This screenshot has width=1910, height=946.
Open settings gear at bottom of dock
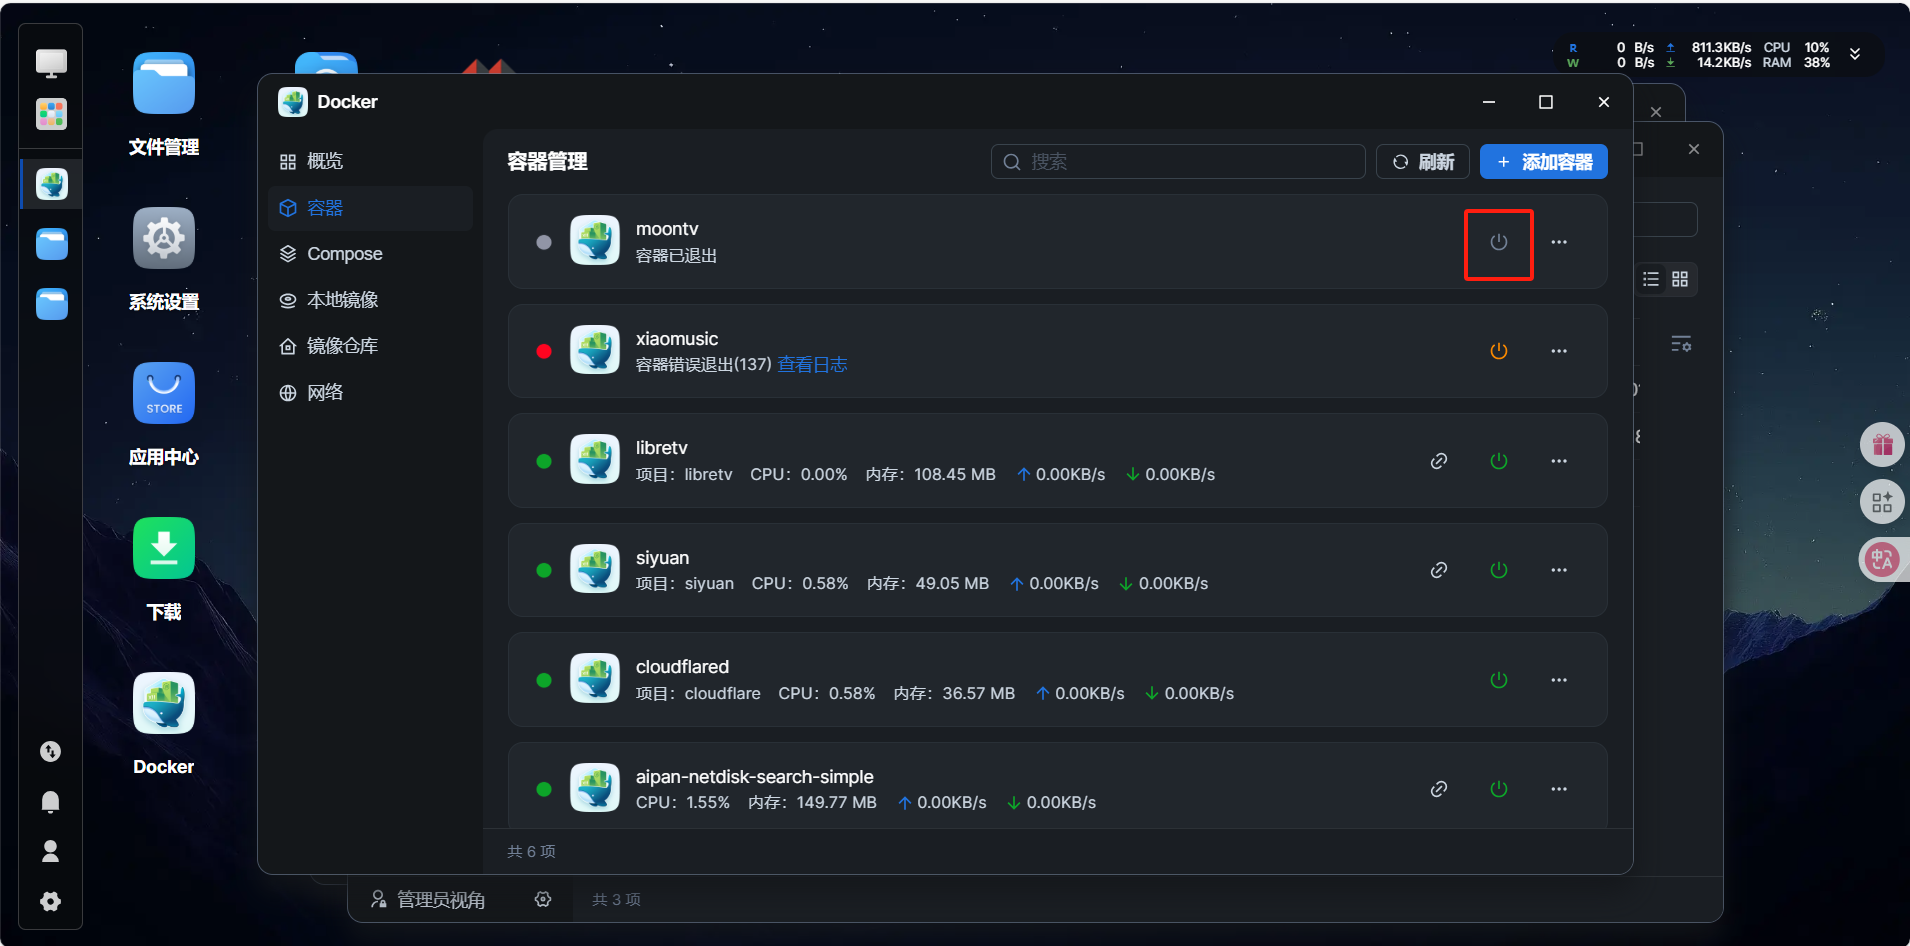(x=50, y=901)
